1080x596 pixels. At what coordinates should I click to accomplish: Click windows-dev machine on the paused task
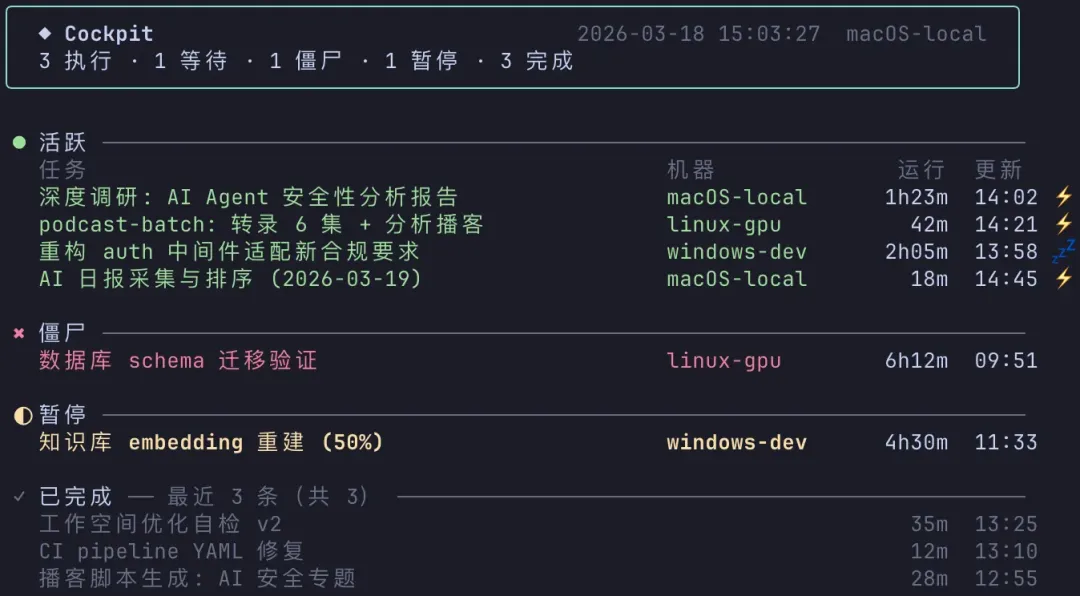pos(737,442)
